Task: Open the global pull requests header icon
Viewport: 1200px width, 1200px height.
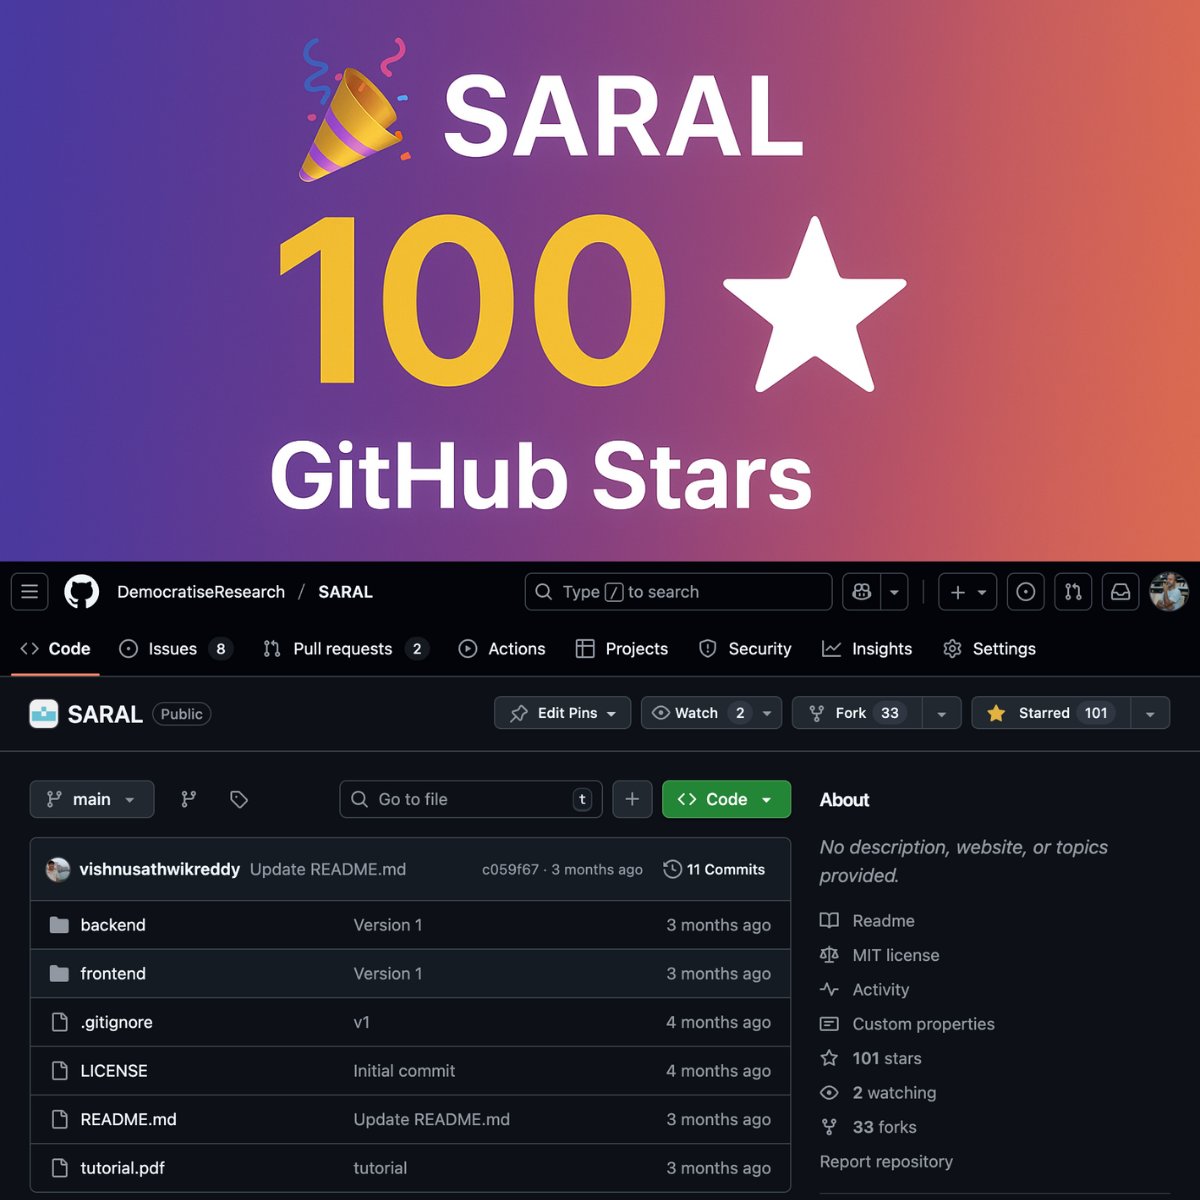Action: (1073, 592)
